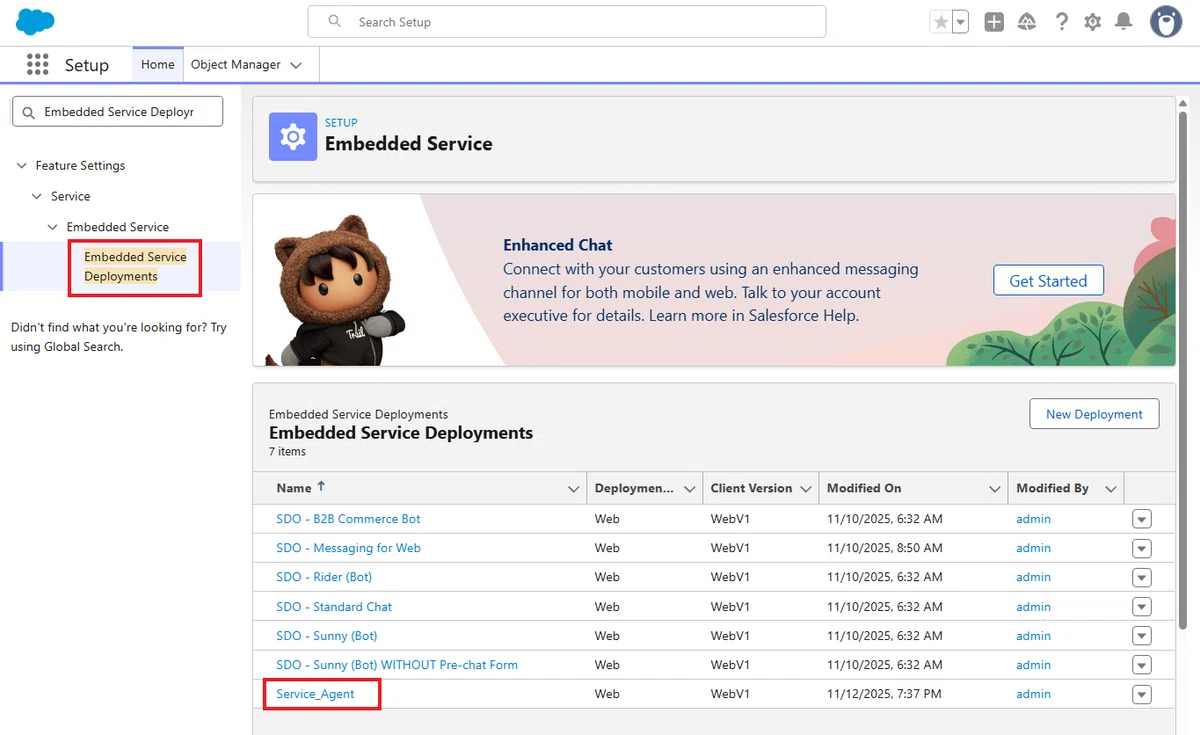The width and height of the screenshot is (1200, 735).
Task: Open the Modified By column menu chevron
Action: click(x=1111, y=489)
